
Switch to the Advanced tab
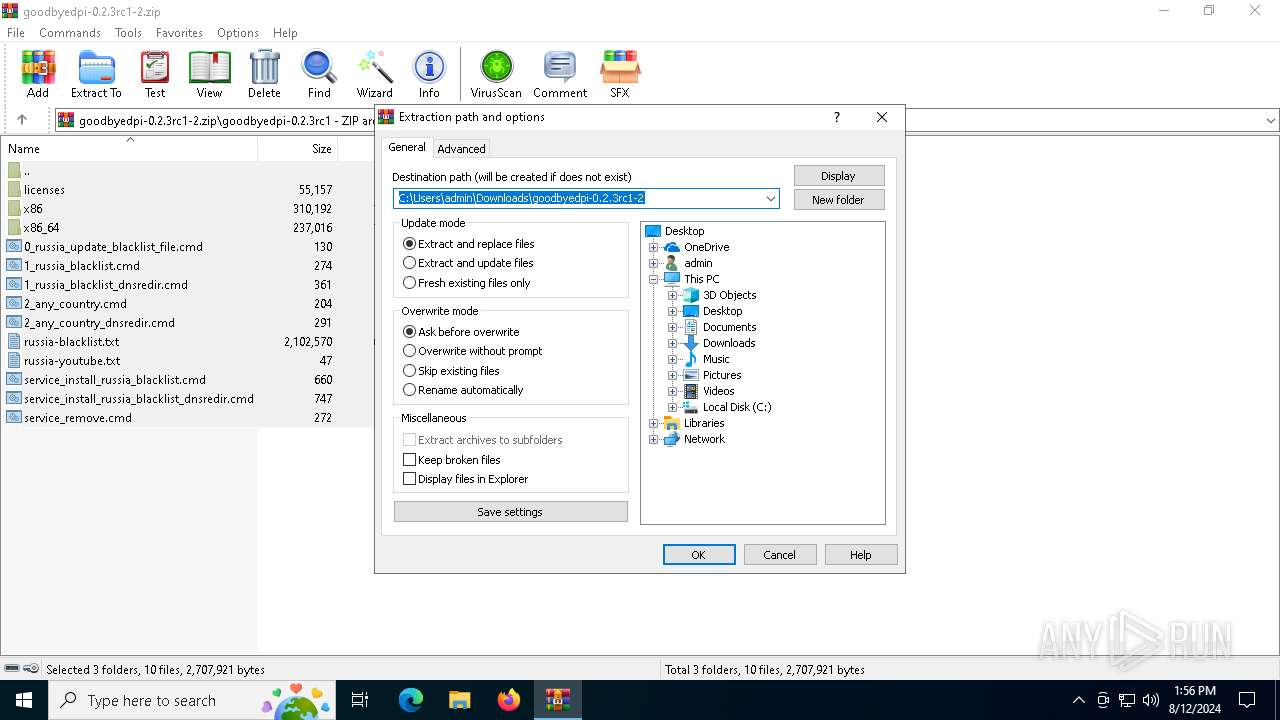(x=461, y=148)
